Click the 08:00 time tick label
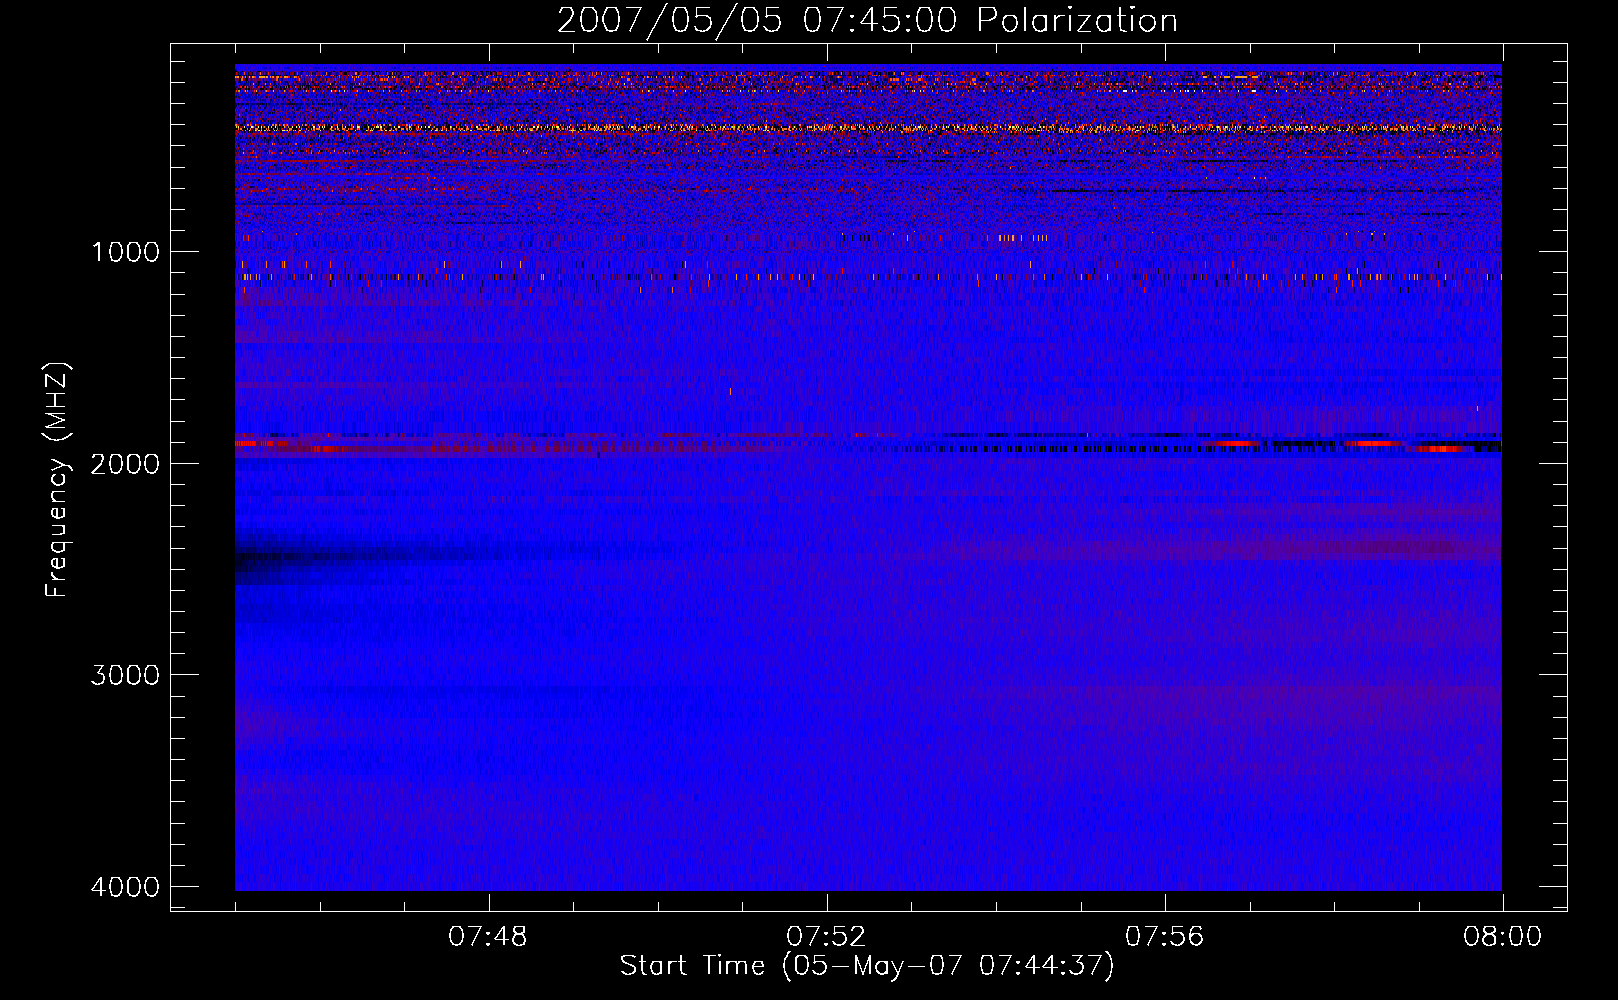 point(1502,937)
